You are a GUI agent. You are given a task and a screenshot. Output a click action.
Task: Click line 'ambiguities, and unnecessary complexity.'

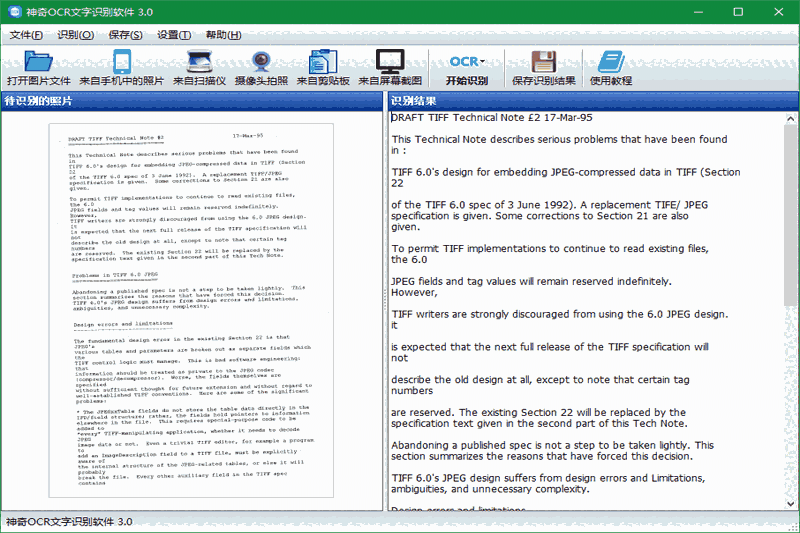click(x=490, y=489)
